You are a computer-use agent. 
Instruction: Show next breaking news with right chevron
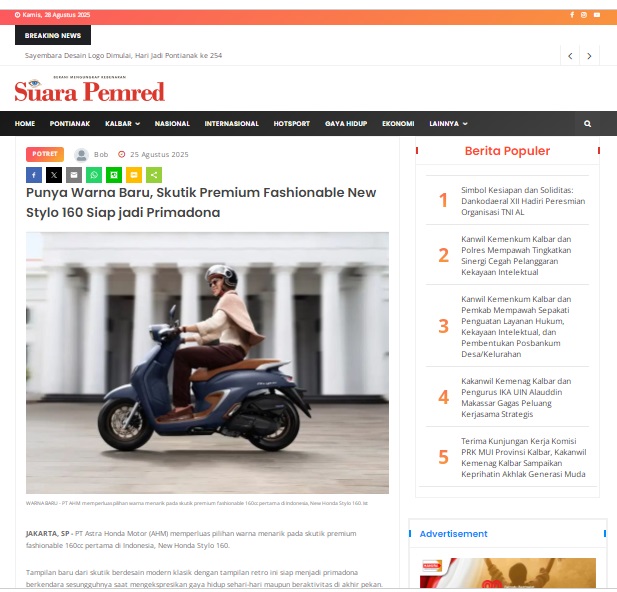click(589, 56)
